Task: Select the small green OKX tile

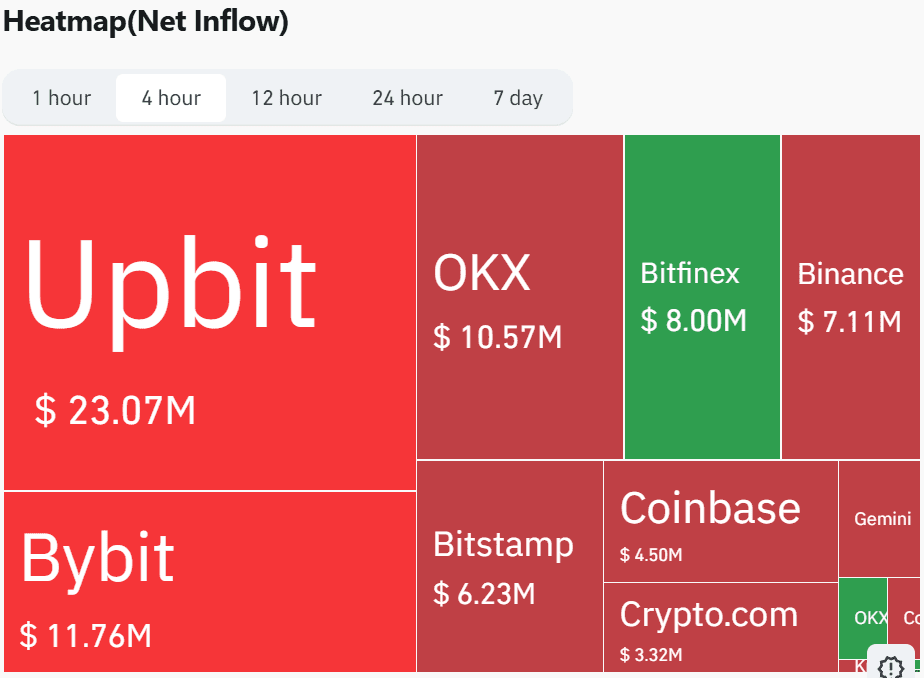Action: tap(866, 618)
